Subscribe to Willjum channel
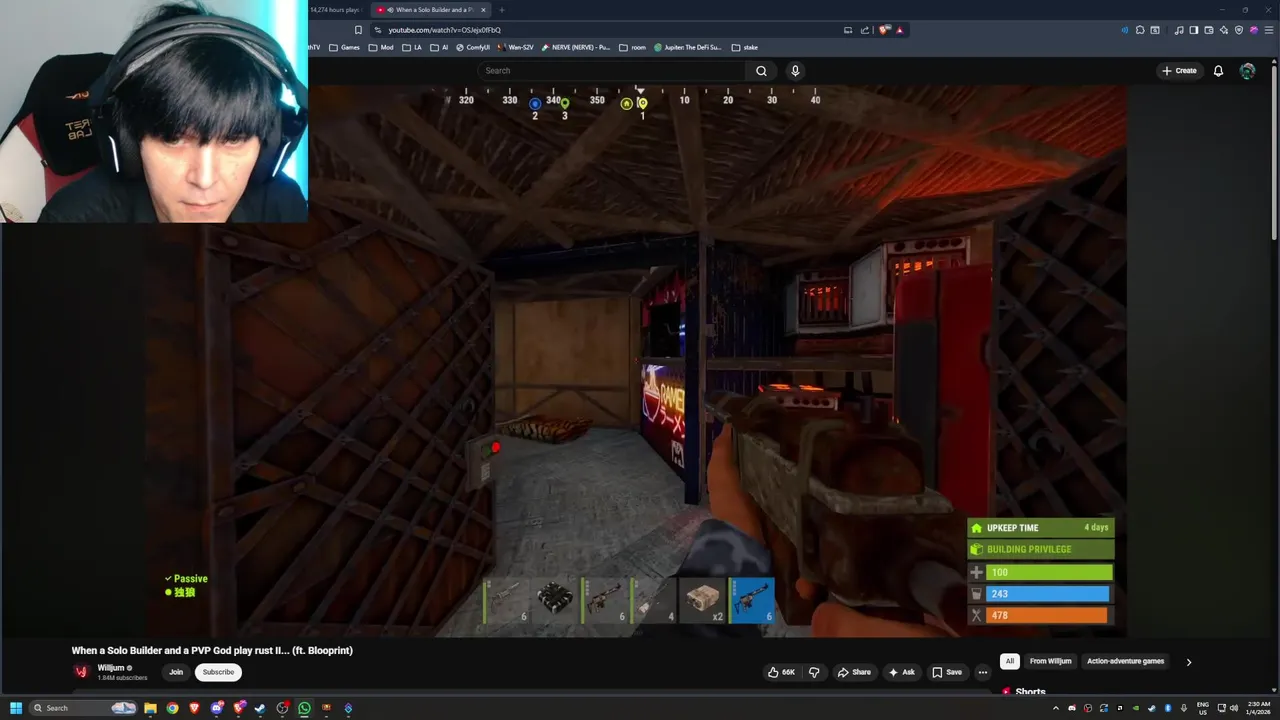1280x720 pixels. pos(218,672)
